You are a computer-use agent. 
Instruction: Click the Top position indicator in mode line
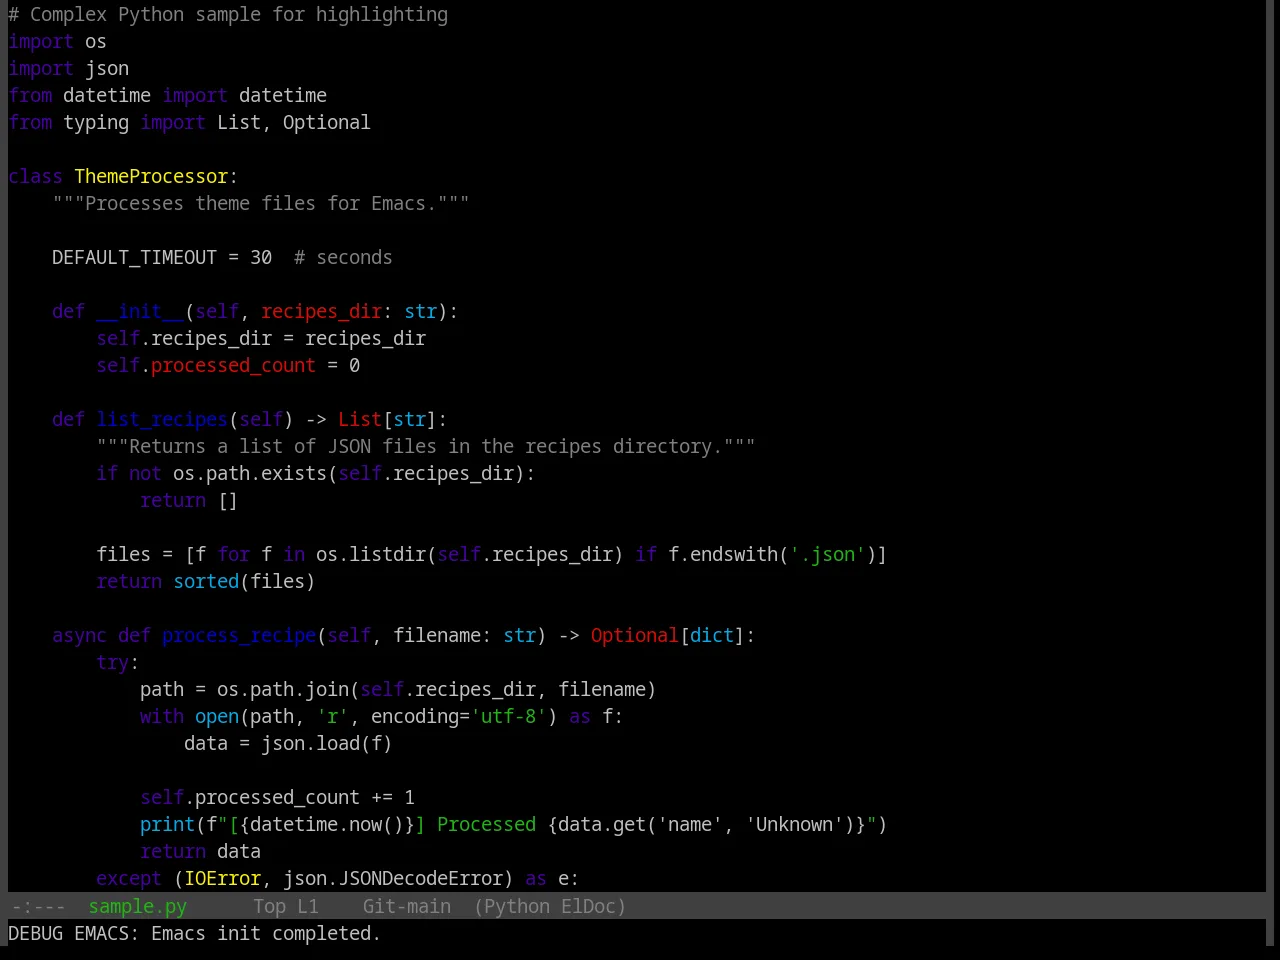(x=269, y=906)
